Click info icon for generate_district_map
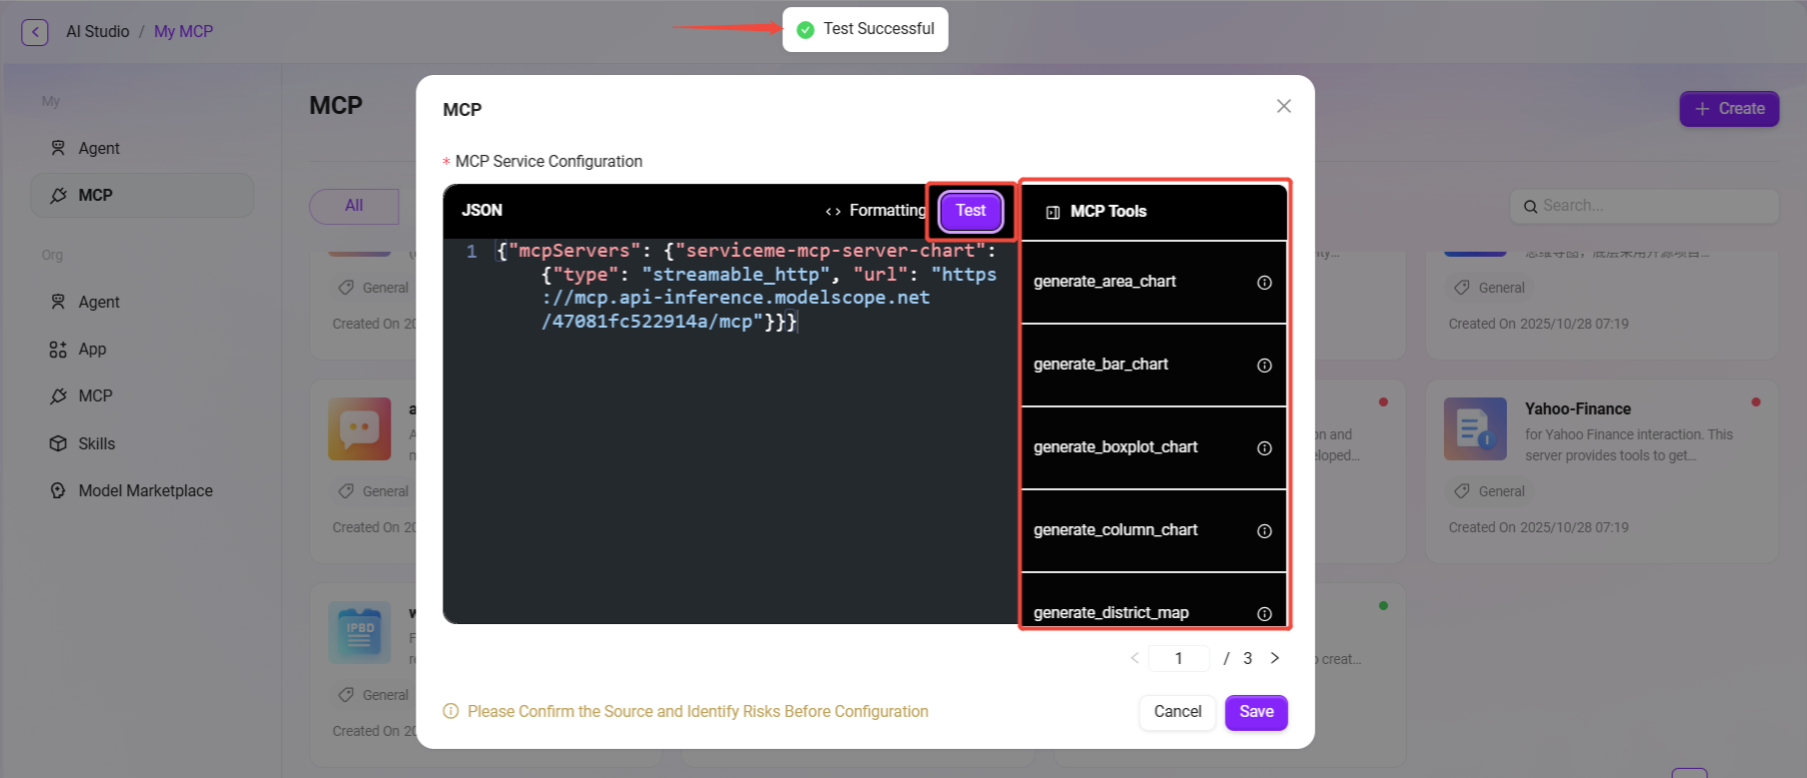The image size is (1807, 778). tap(1264, 614)
